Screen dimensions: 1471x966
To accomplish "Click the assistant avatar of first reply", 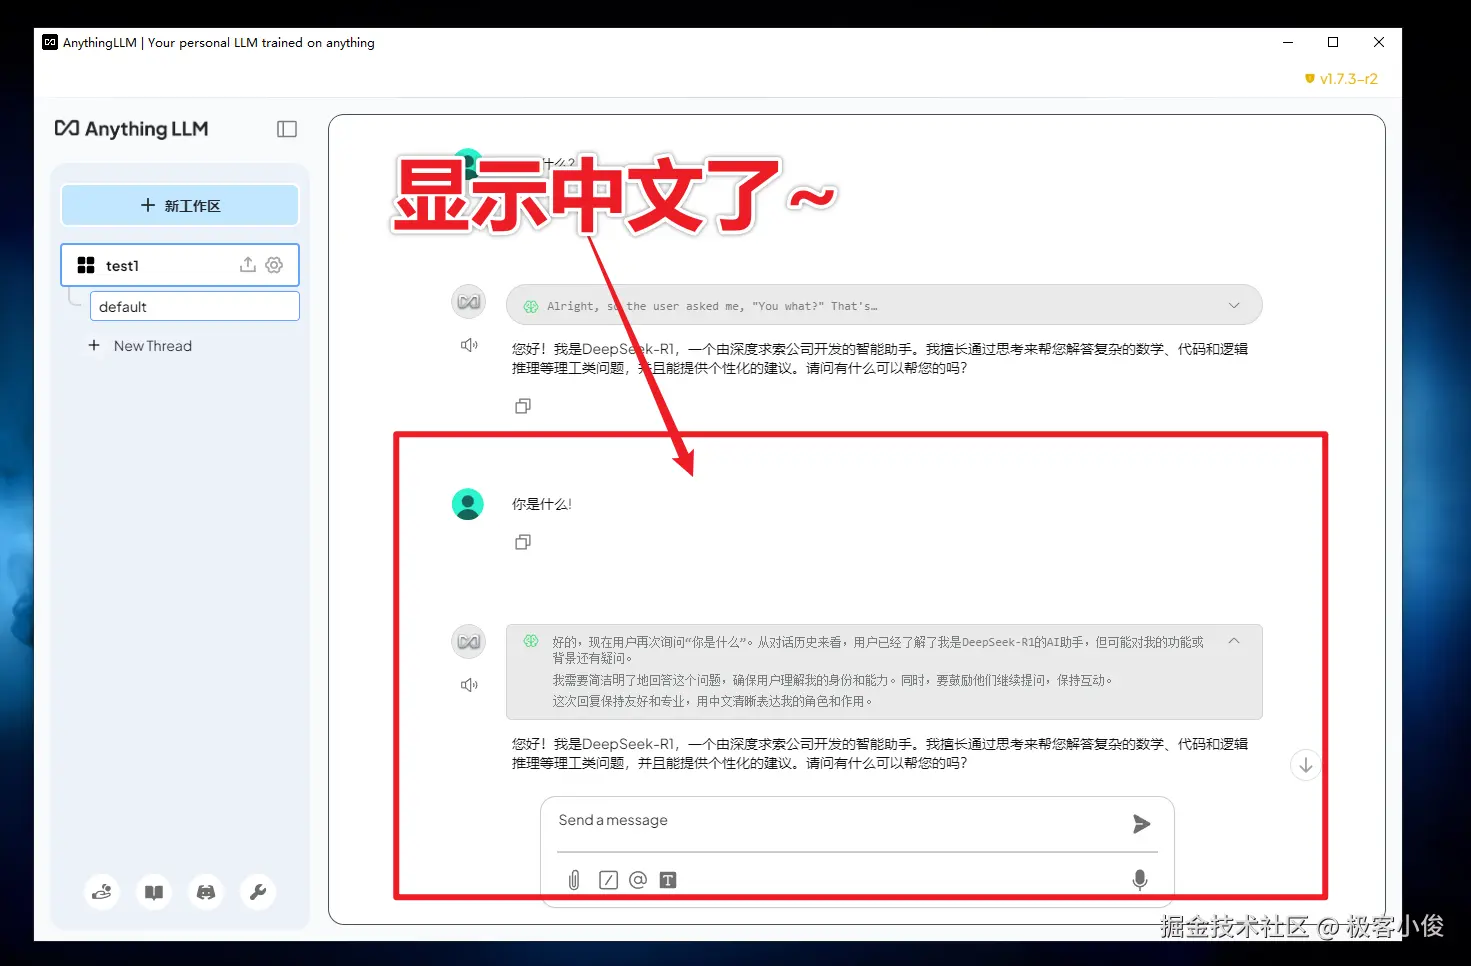I will tap(469, 302).
